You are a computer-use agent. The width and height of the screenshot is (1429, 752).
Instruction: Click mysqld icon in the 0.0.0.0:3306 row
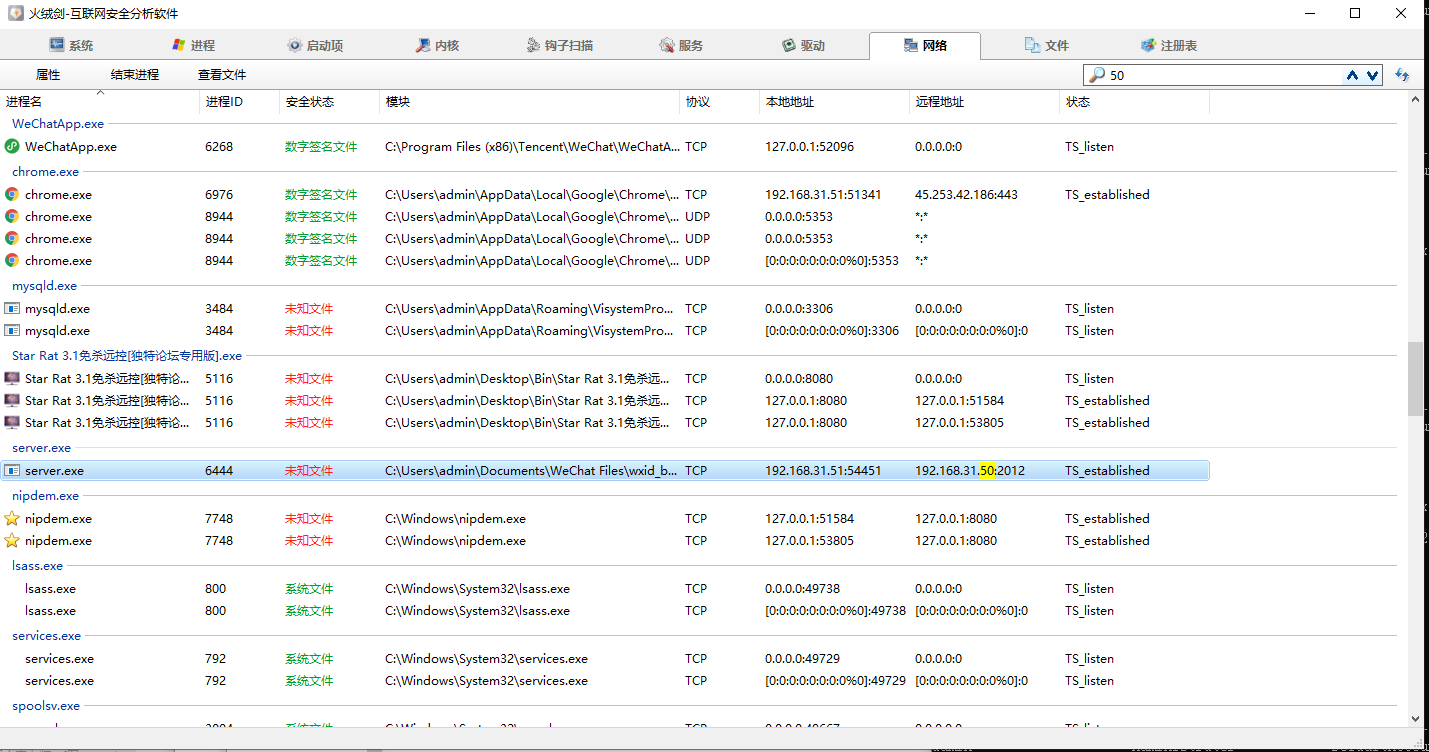coord(12,308)
